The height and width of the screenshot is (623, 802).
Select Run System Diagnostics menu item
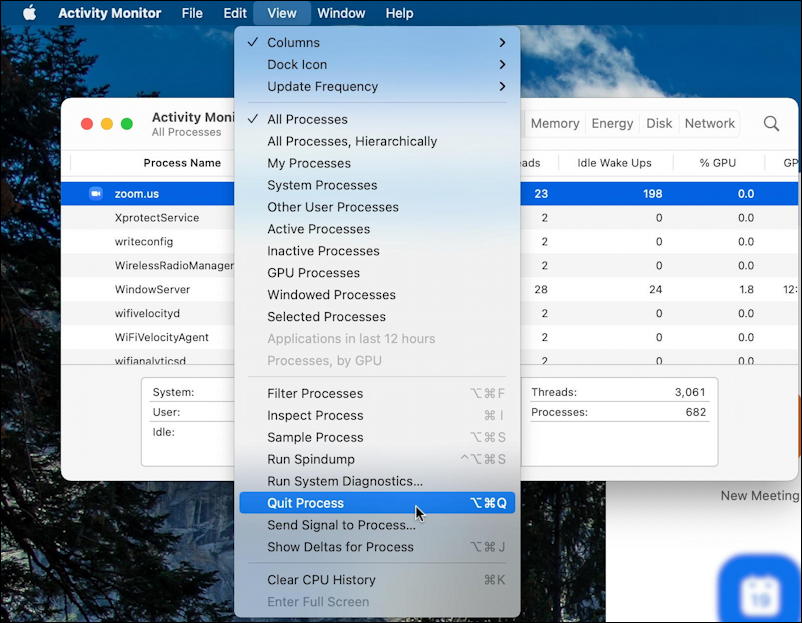point(345,481)
